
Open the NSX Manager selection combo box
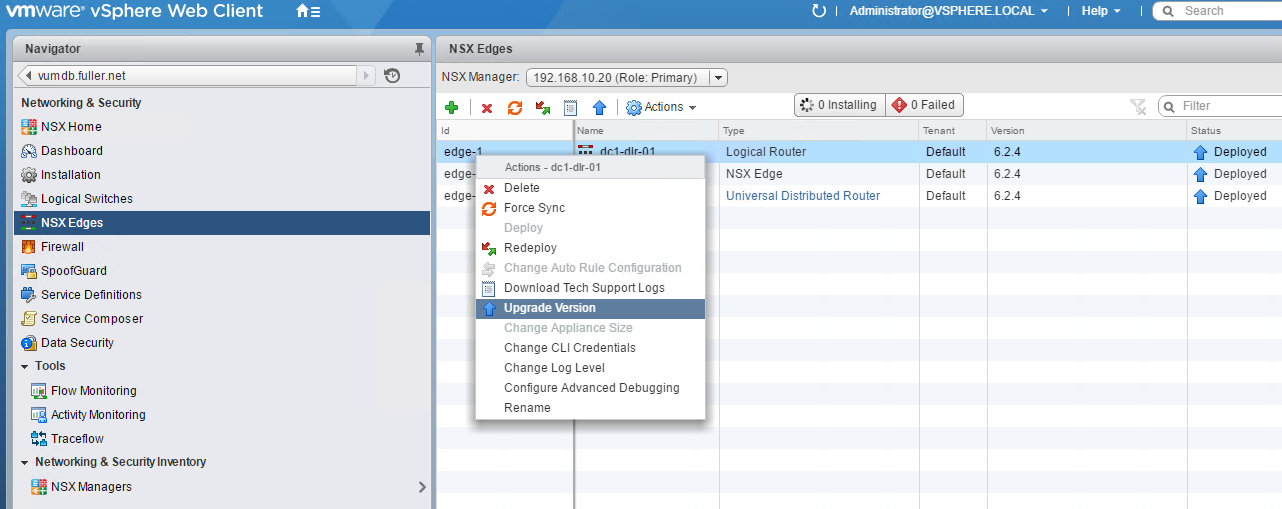tap(627, 77)
